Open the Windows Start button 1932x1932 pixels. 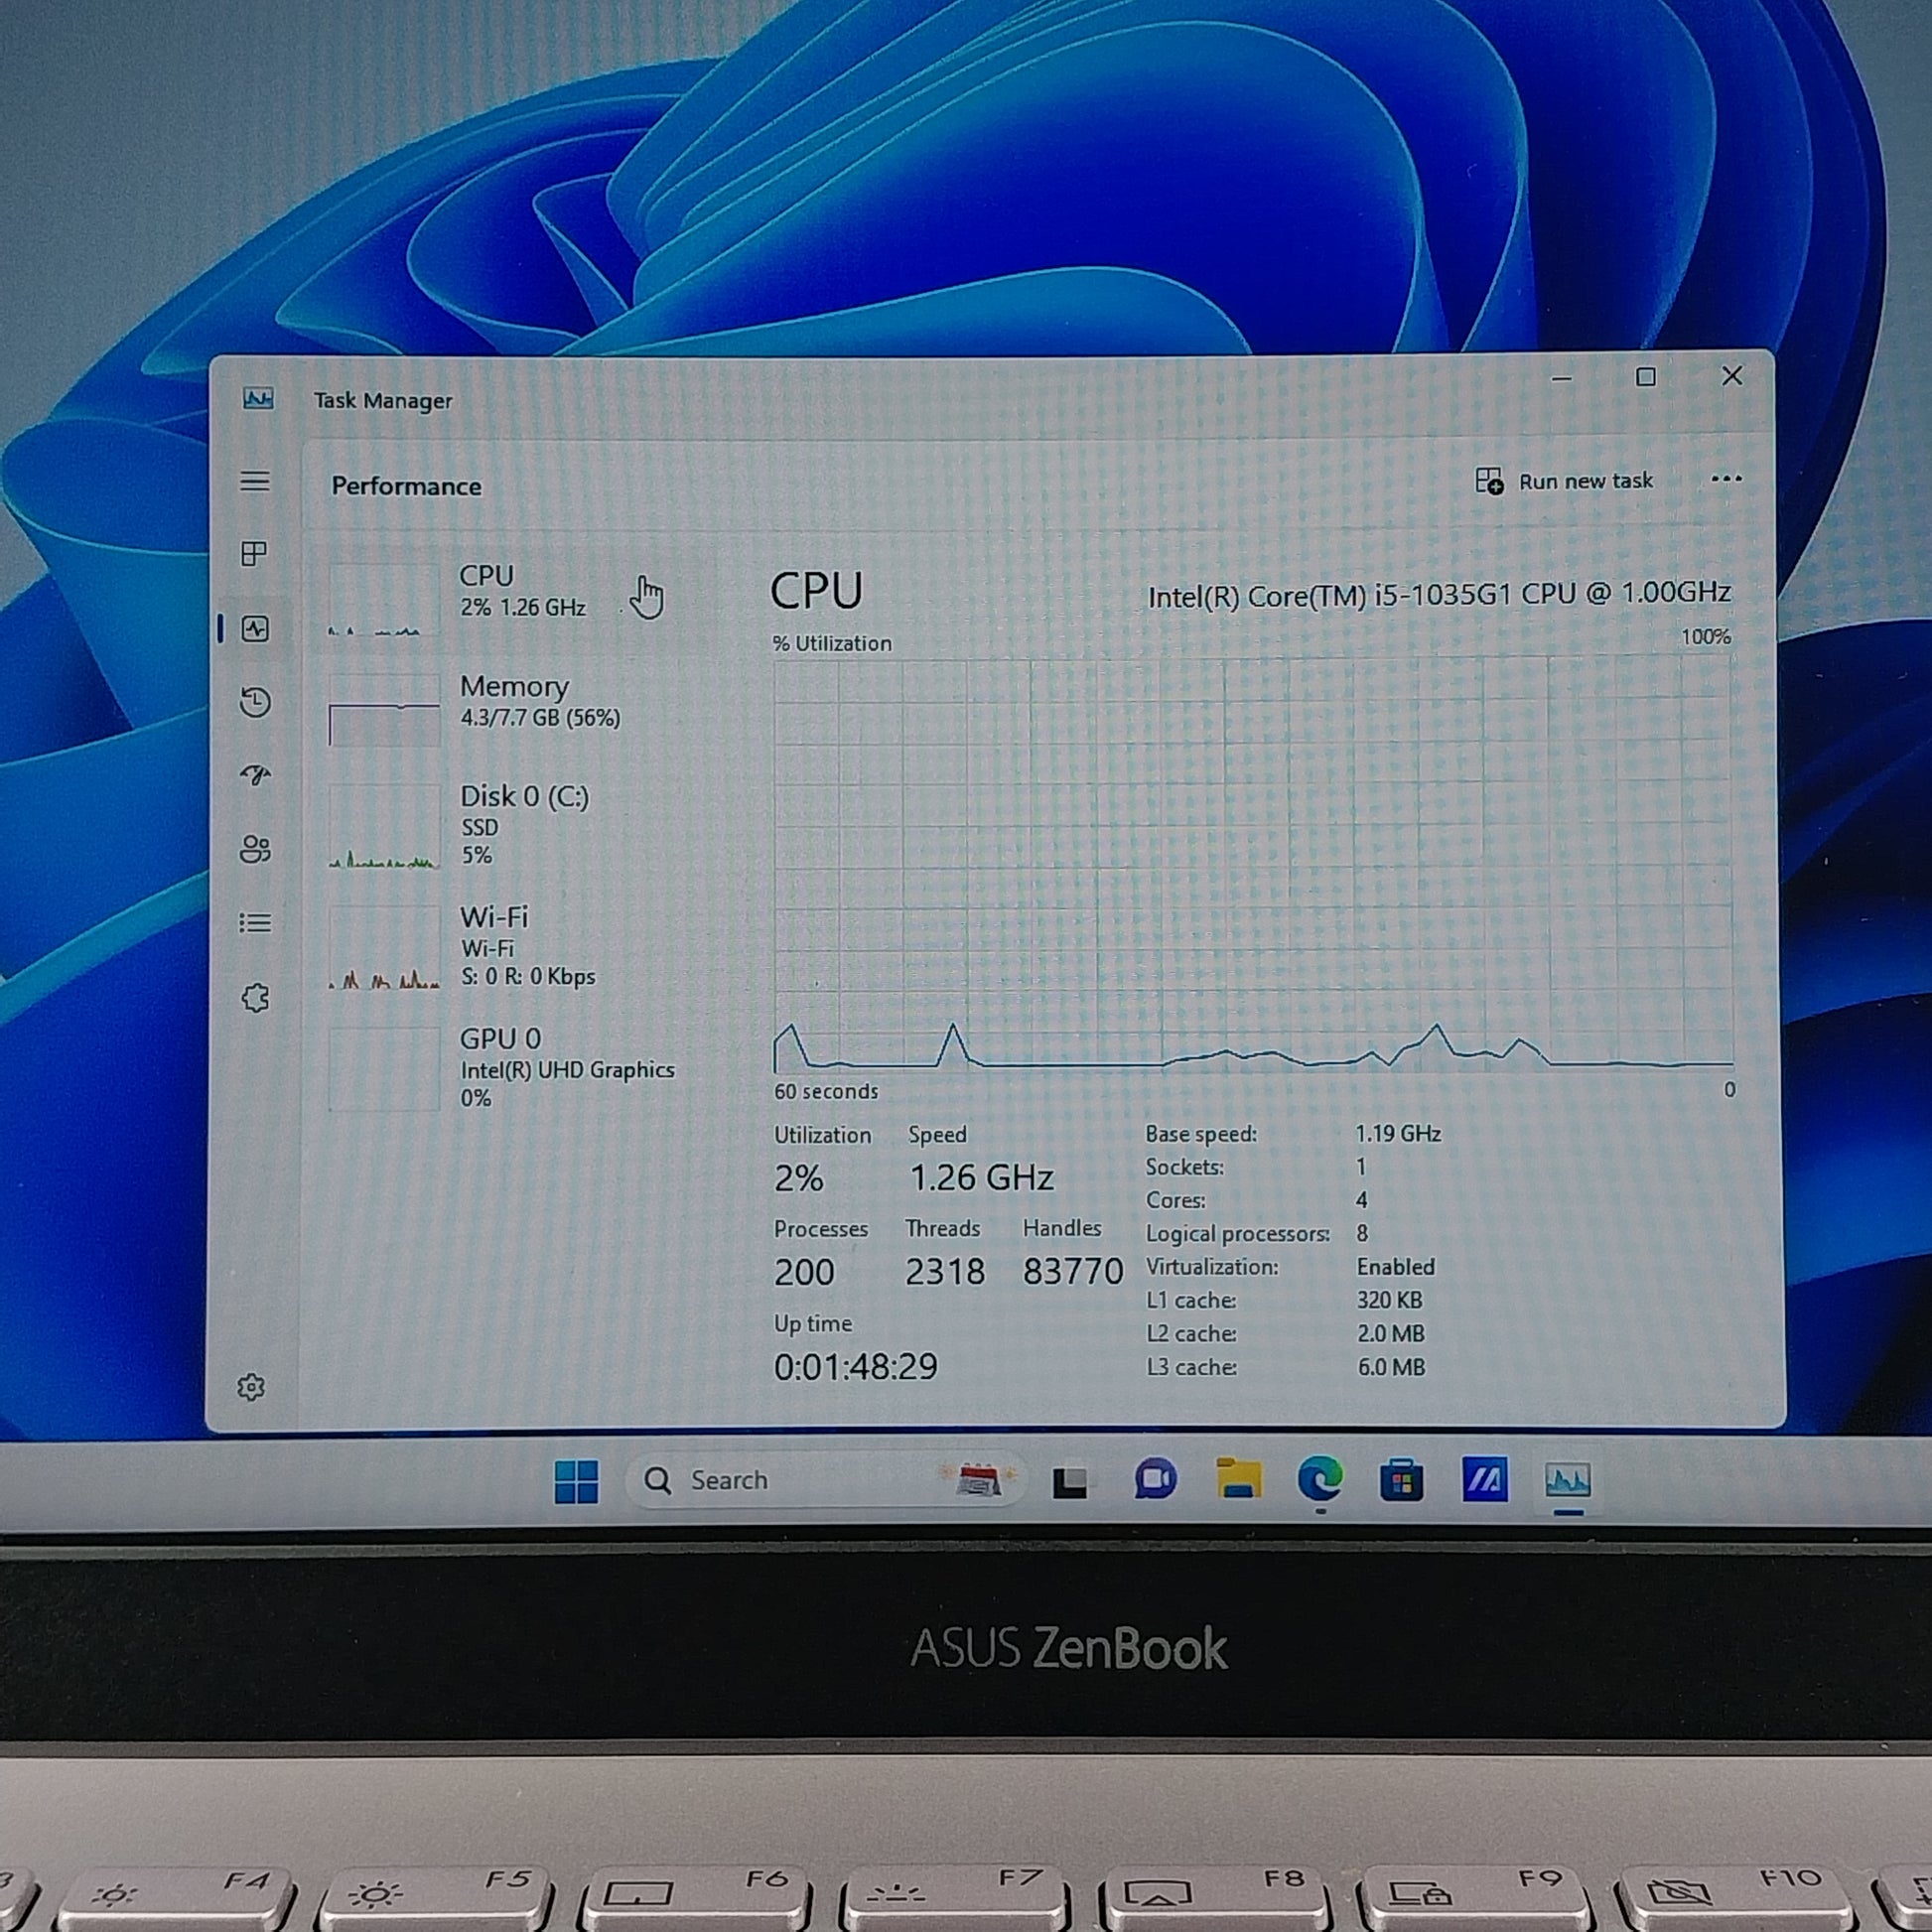[576, 1481]
